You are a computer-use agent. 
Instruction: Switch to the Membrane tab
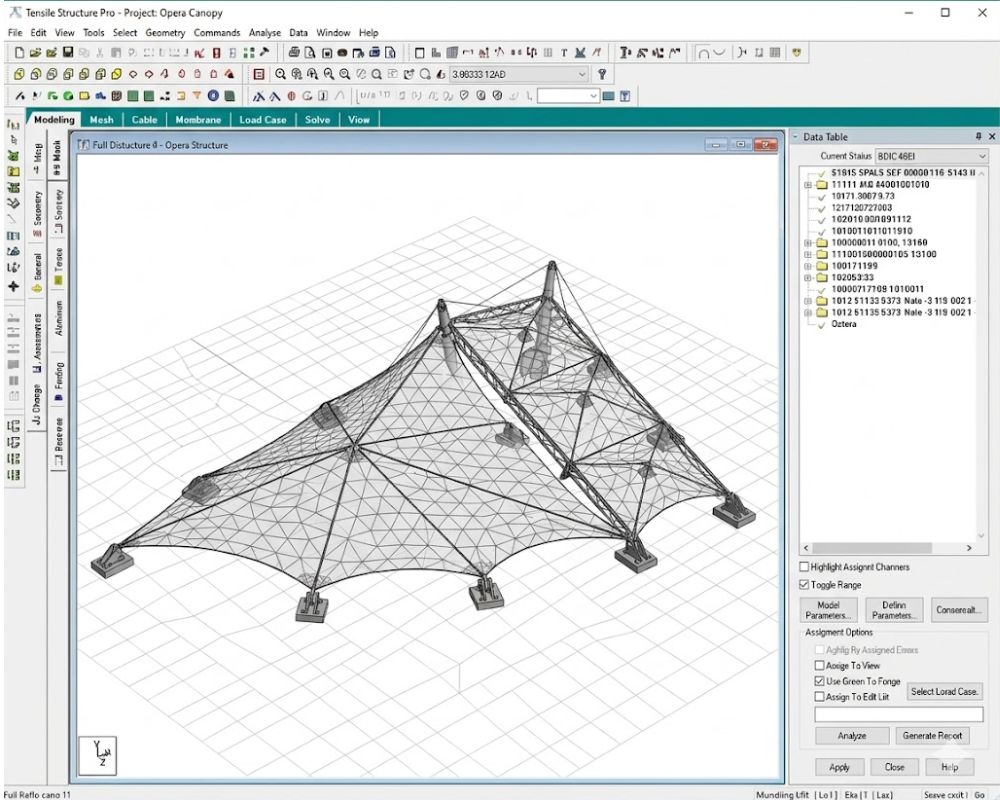pyautogui.click(x=198, y=120)
